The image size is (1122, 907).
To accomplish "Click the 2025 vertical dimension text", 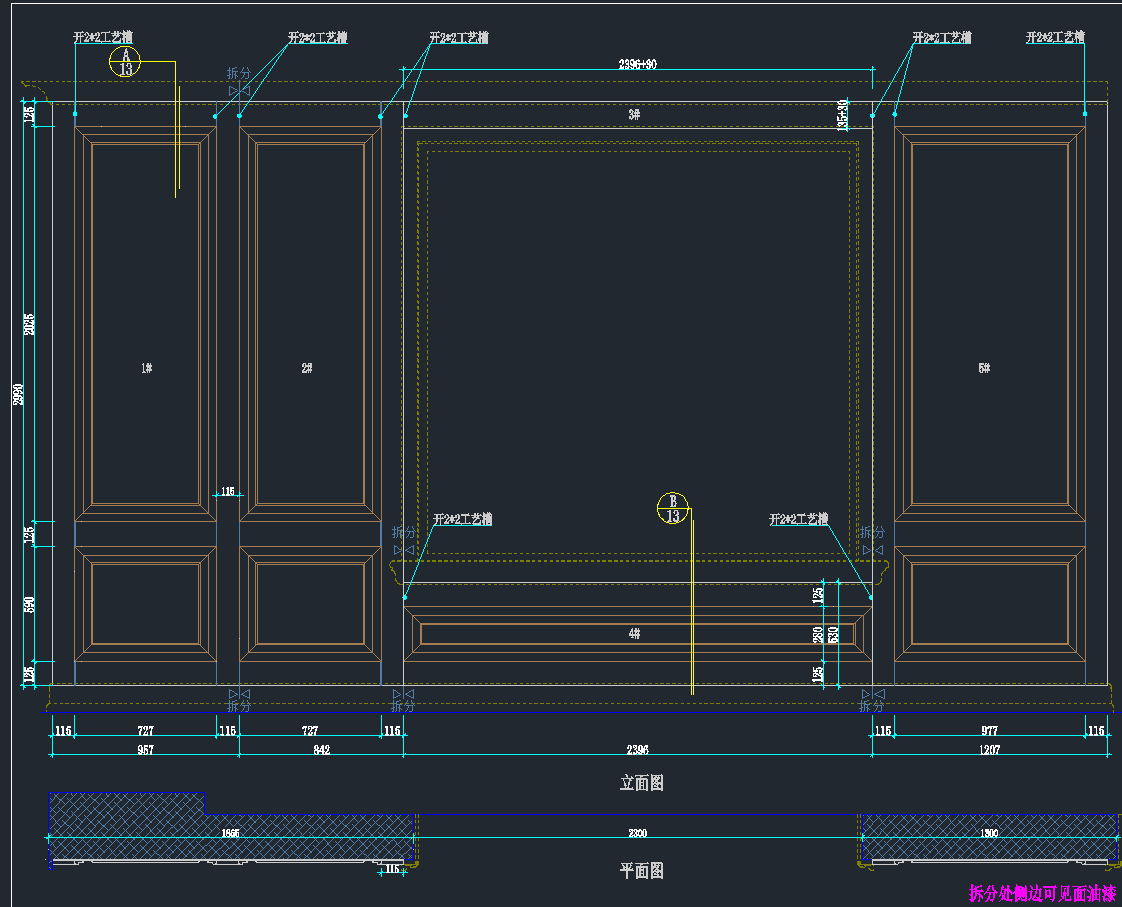I will pos(30,324).
